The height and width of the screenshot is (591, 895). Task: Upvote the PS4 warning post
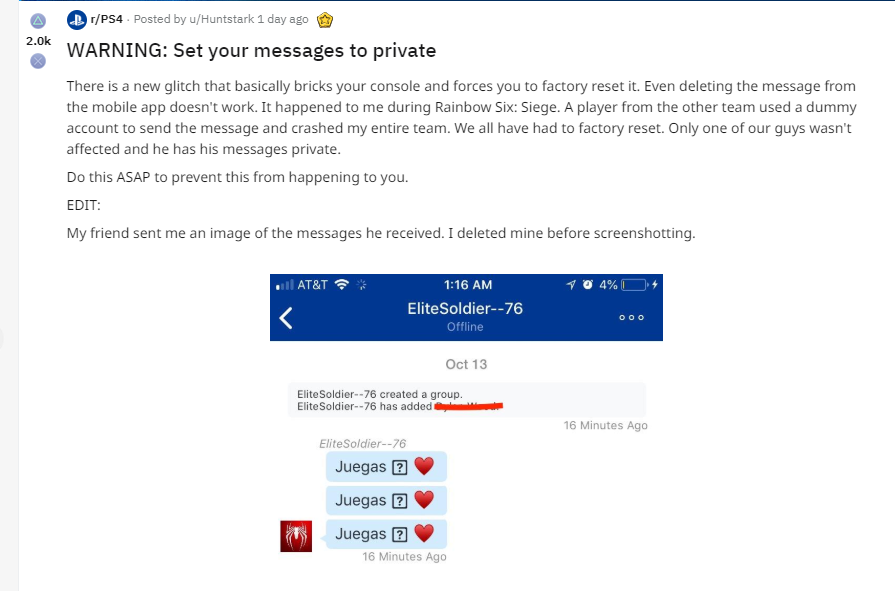pos(38,21)
